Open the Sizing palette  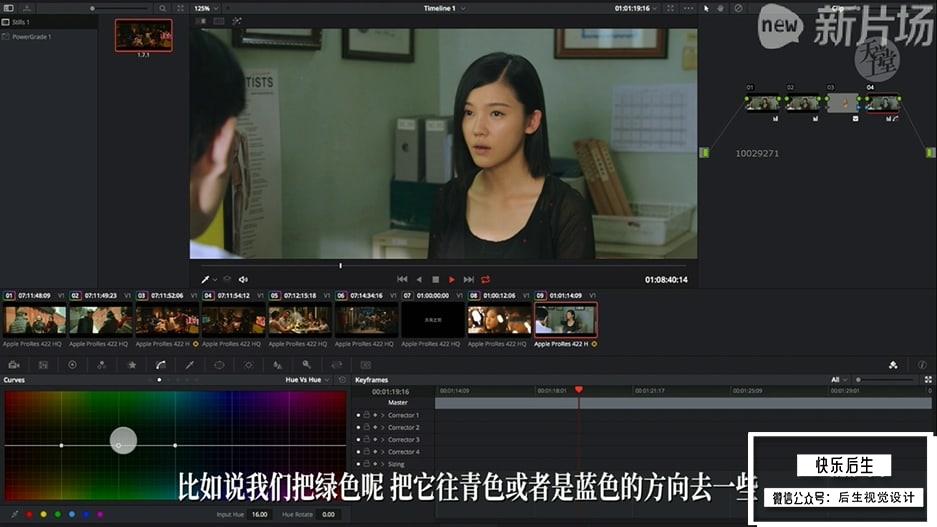pyautogui.click(x=336, y=365)
